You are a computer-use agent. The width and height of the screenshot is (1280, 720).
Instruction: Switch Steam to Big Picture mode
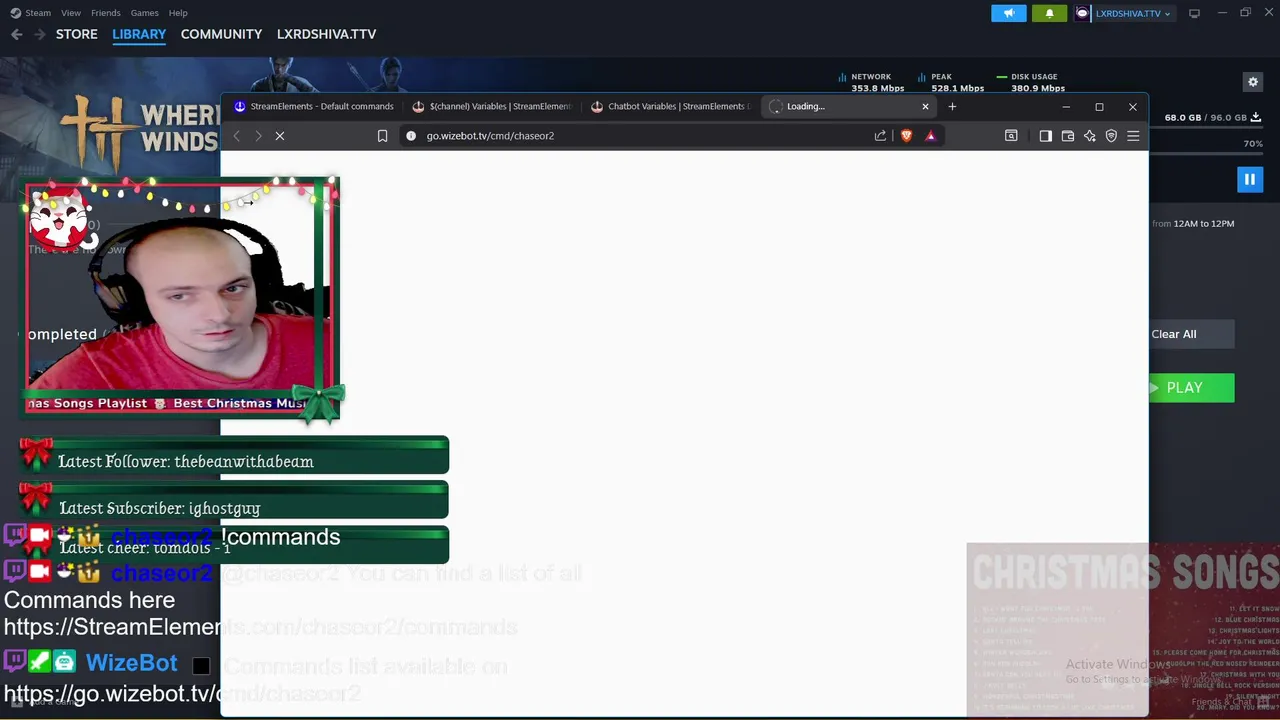pos(1194,13)
